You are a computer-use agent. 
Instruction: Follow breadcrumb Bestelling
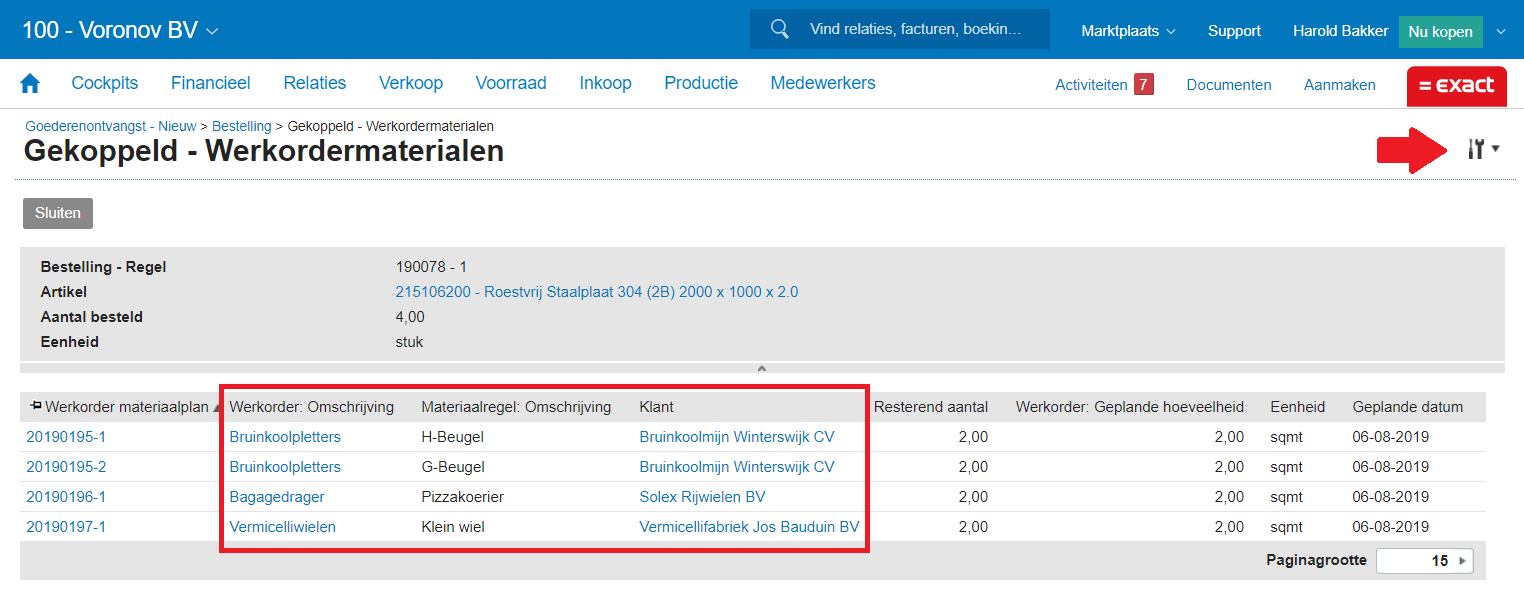point(241,126)
